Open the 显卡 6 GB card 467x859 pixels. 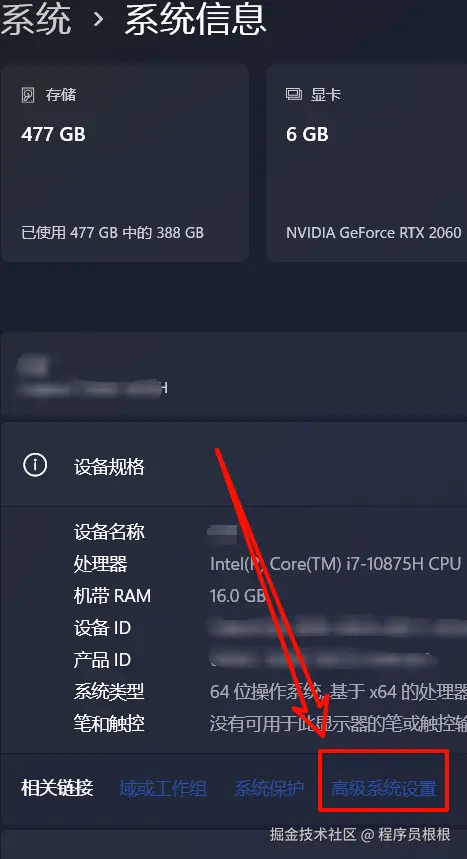pyautogui.click(x=366, y=163)
